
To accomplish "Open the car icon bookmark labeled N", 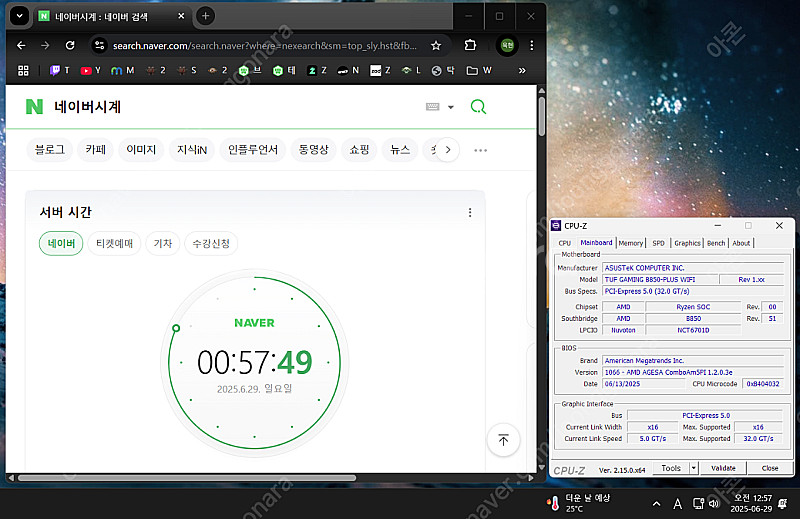I will click(x=348, y=70).
